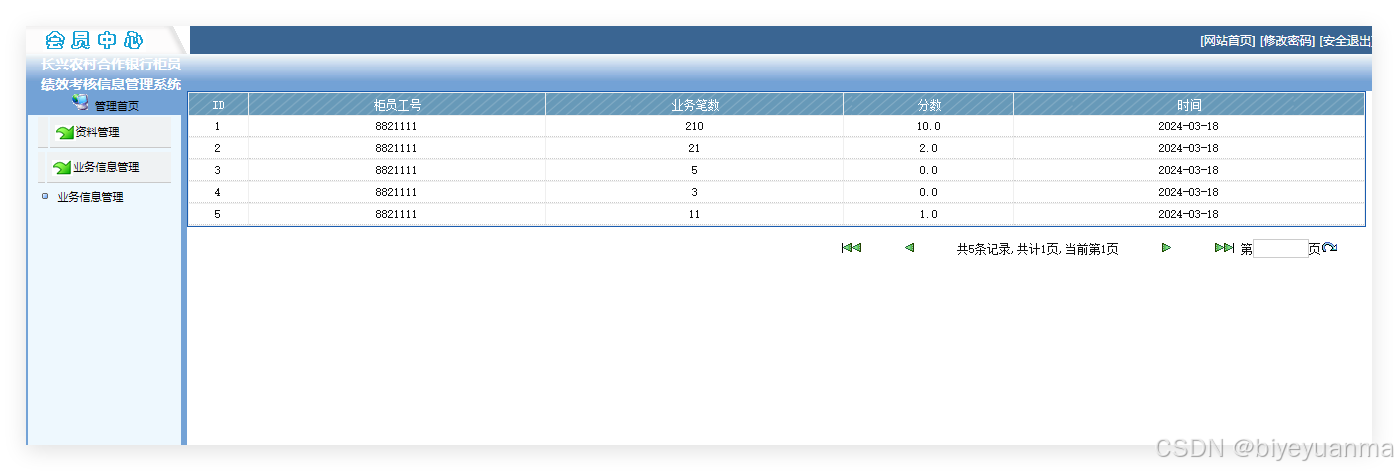This screenshot has width=1398, height=471.
Task: Click the 业务笔数 column header
Action: [695, 105]
